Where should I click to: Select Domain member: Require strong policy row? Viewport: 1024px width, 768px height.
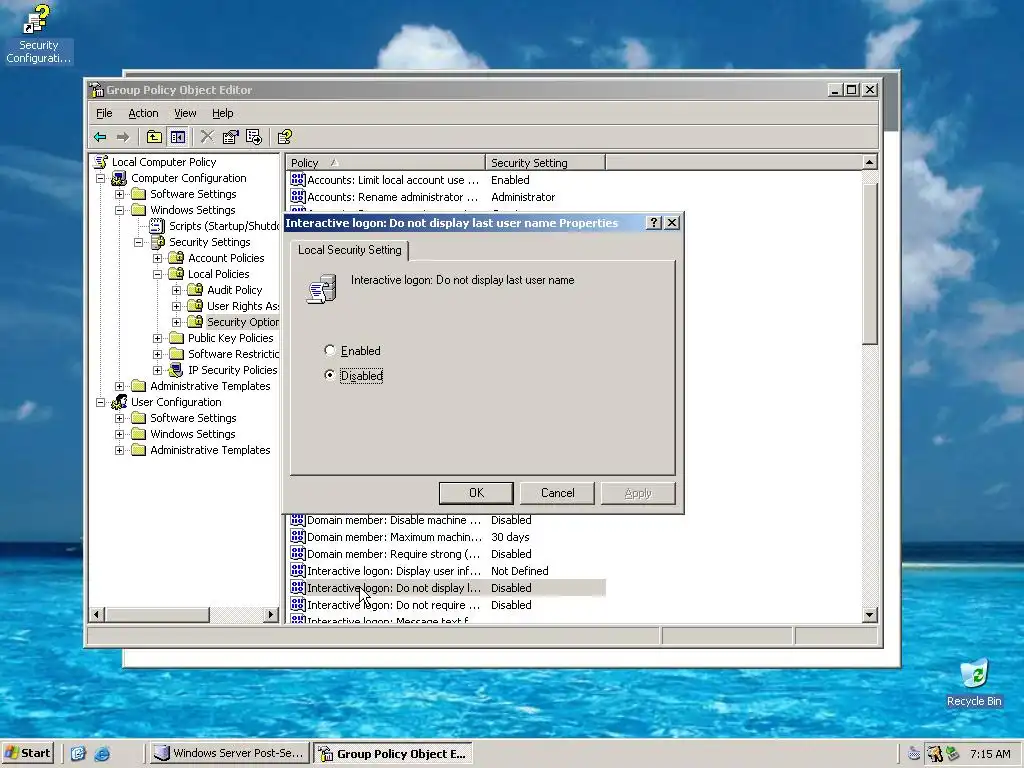pos(447,554)
